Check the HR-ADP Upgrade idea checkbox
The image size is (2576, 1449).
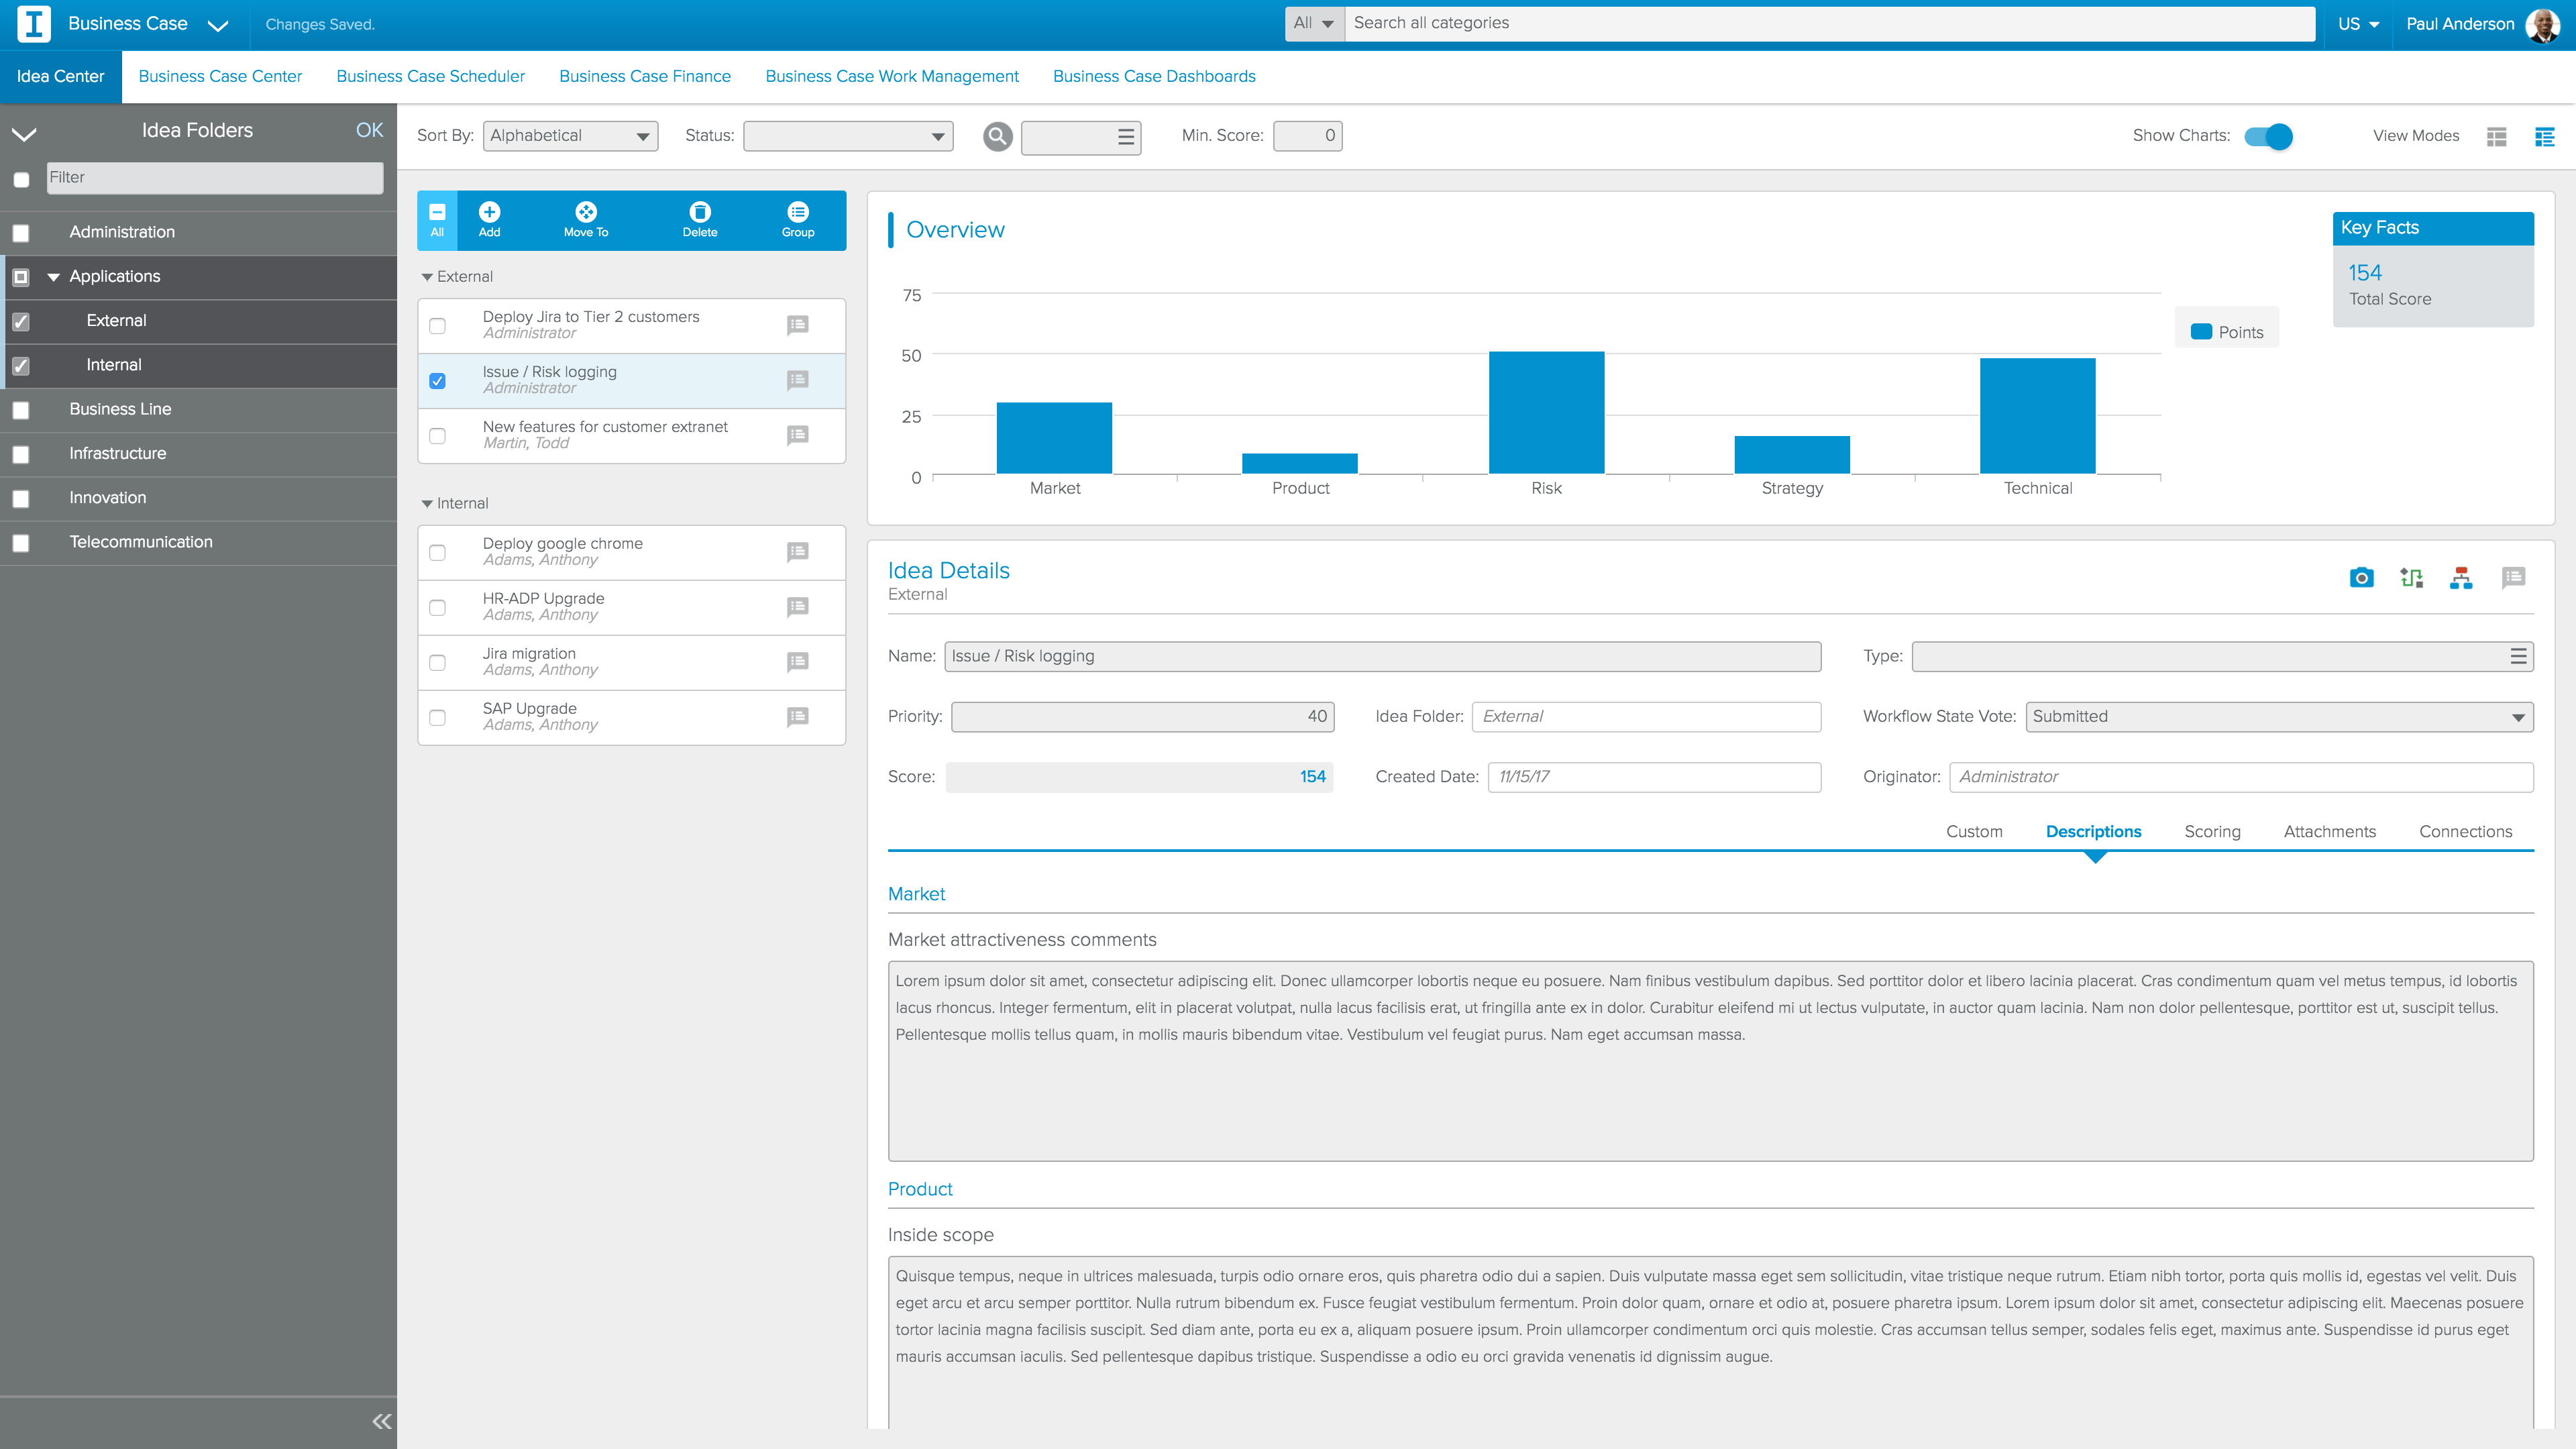tap(437, 608)
